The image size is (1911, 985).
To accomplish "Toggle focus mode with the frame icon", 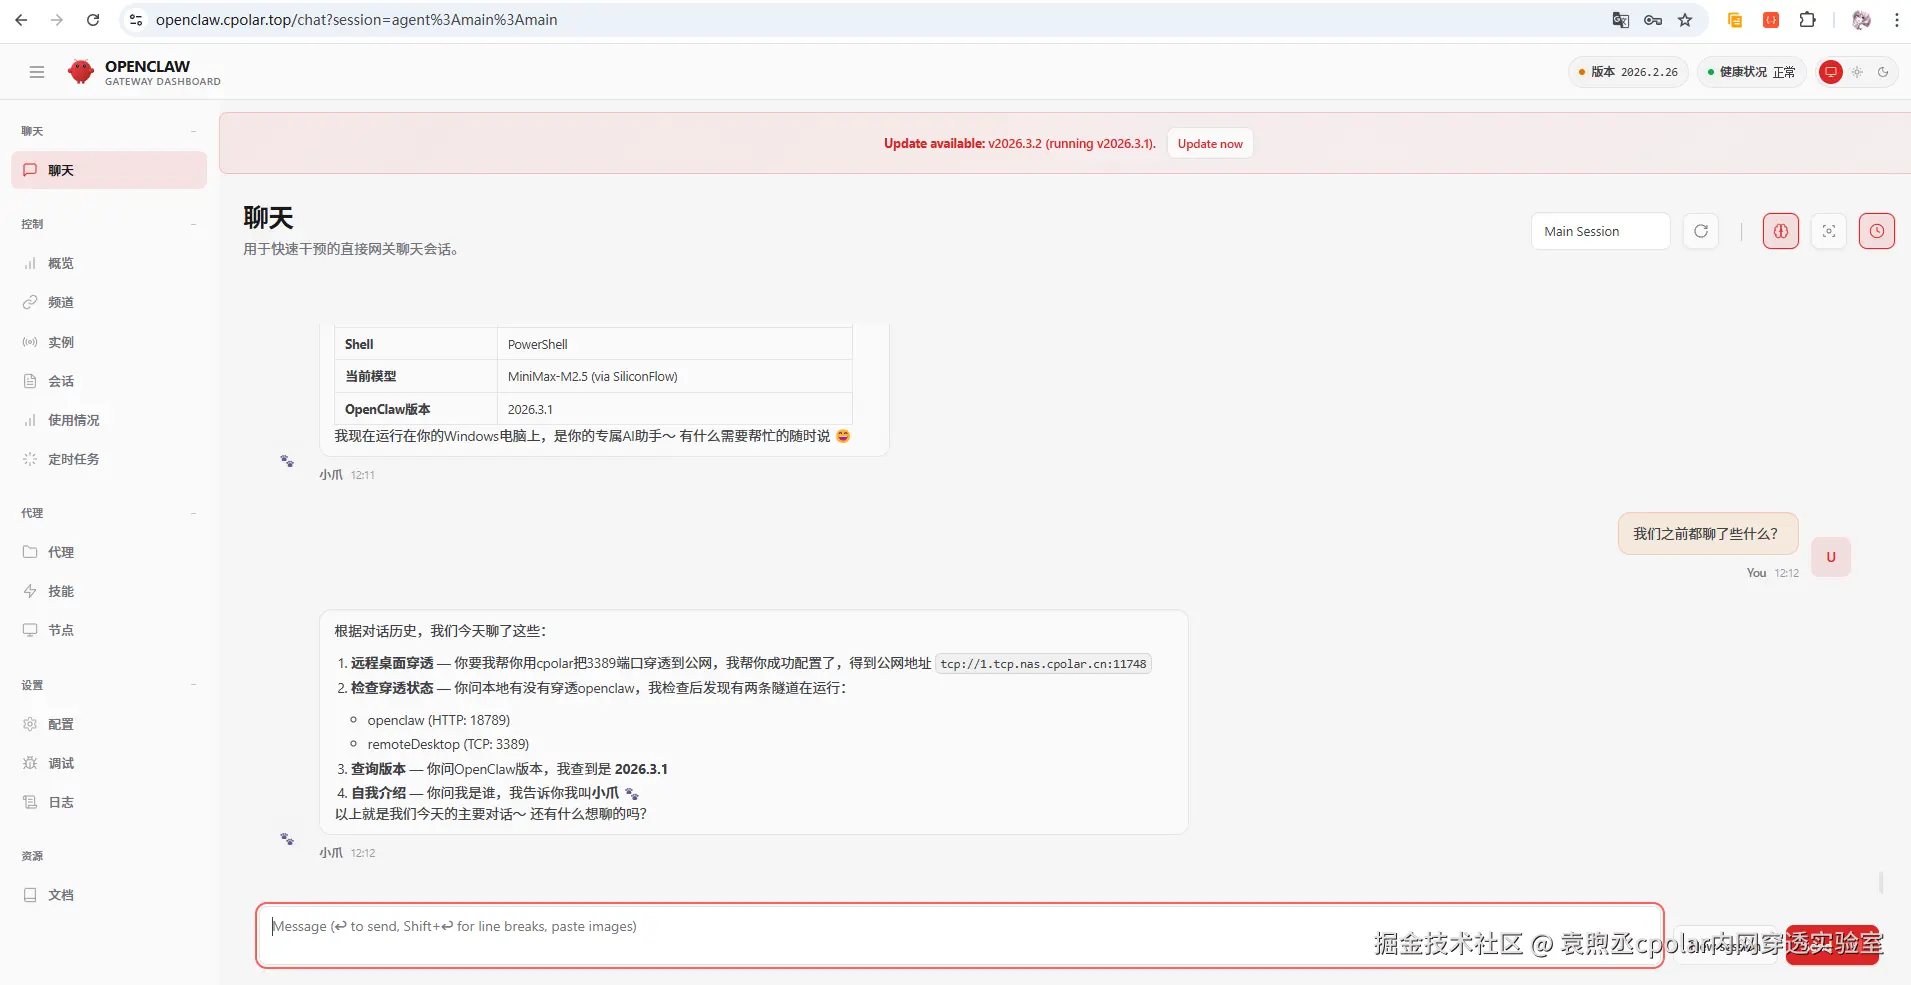I will [x=1829, y=231].
